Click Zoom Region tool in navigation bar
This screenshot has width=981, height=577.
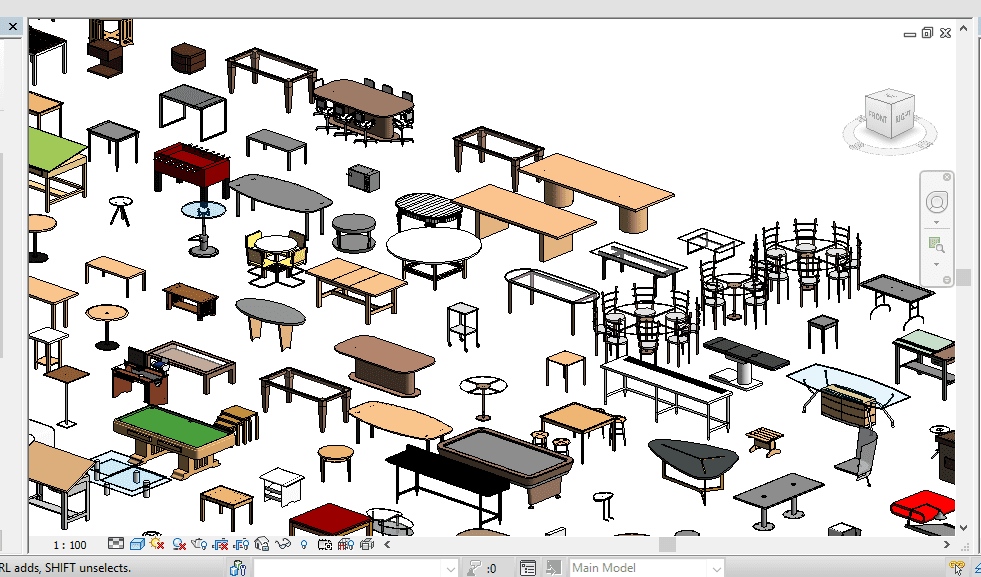[x=936, y=245]
